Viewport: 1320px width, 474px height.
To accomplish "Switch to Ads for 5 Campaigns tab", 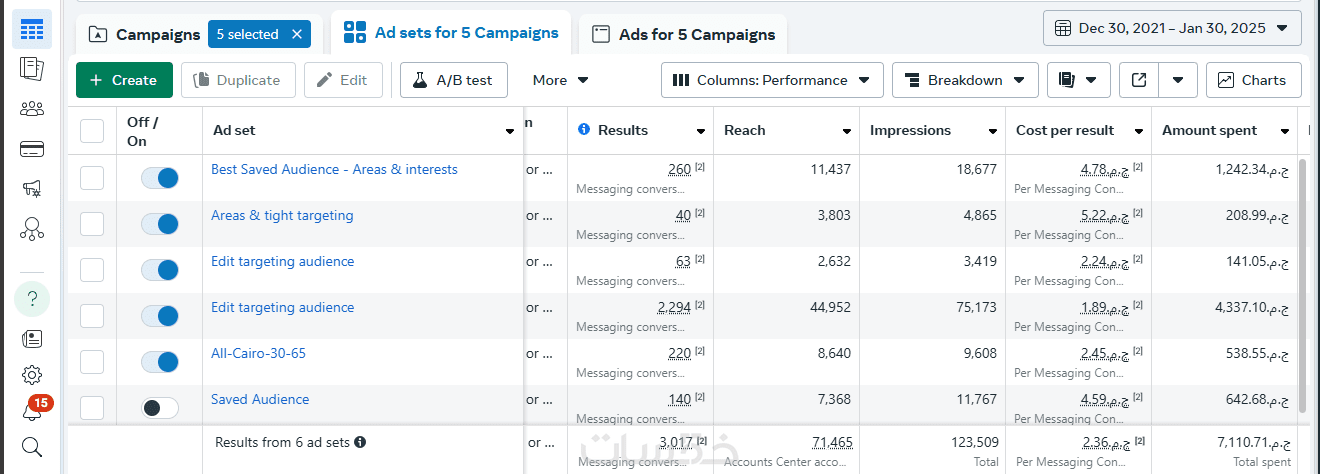I will [x=683, y=35].
